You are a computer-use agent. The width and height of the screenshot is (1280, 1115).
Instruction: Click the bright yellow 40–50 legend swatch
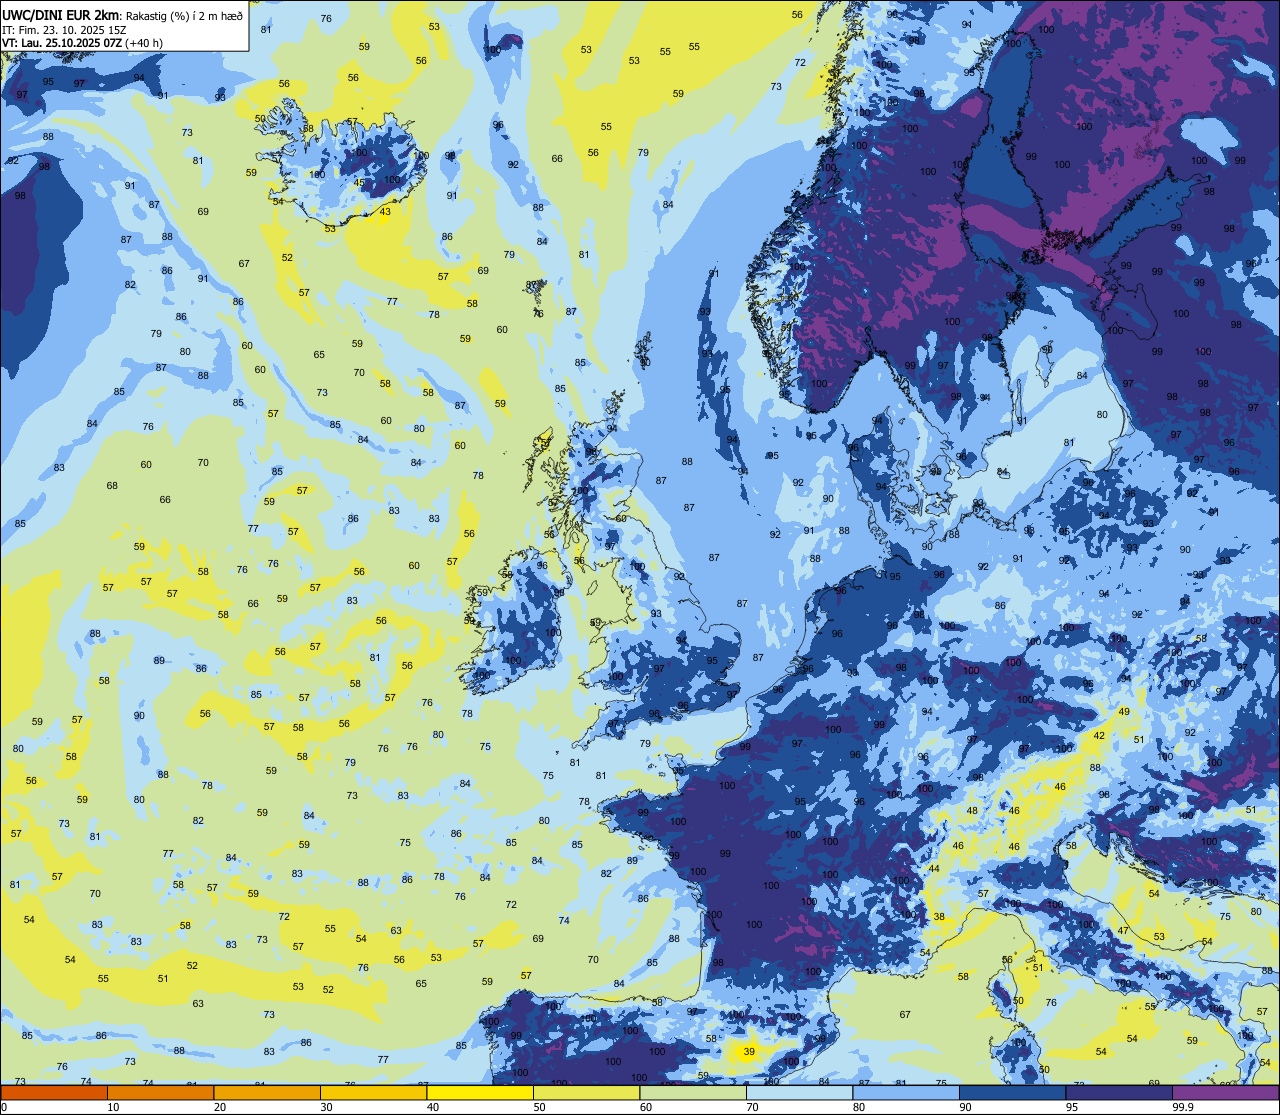[x=480, y=1092]
